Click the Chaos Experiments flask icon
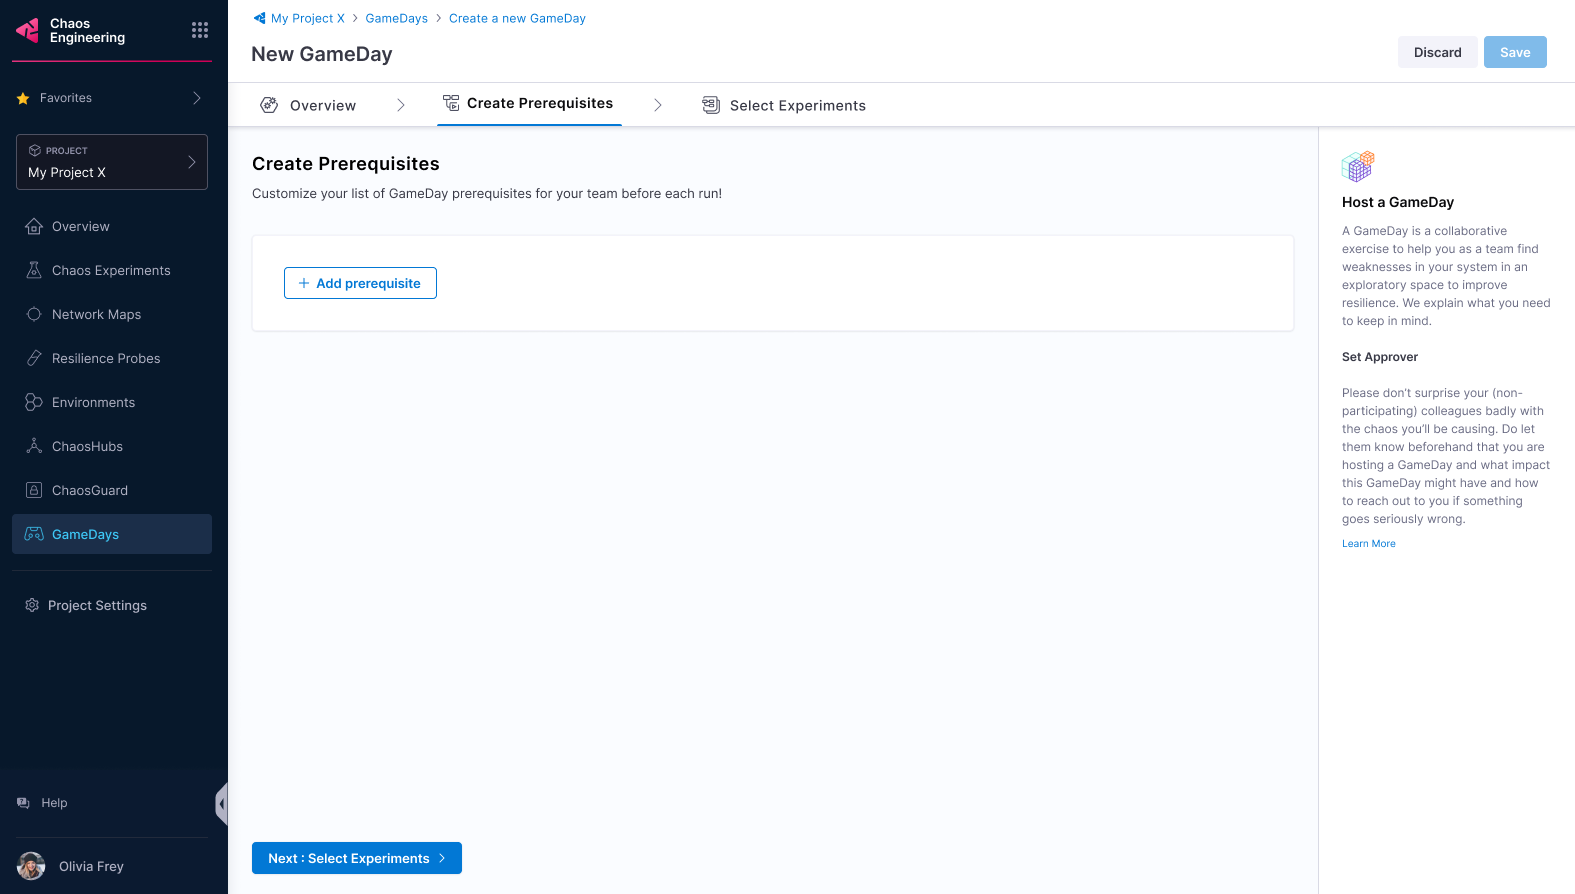The image size is (1575, 894). (34, 270)
